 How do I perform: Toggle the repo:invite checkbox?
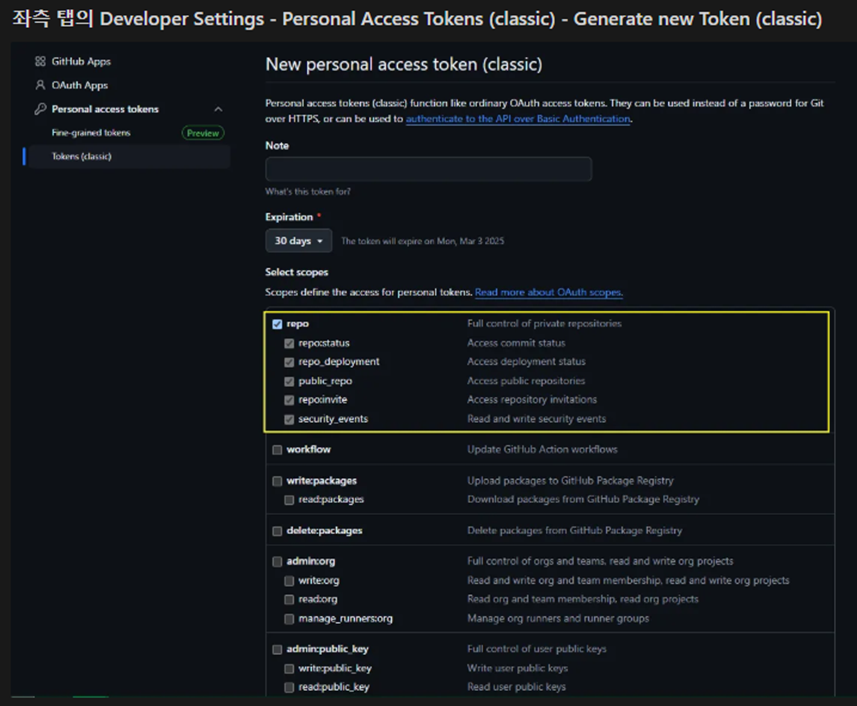point(289,400)
